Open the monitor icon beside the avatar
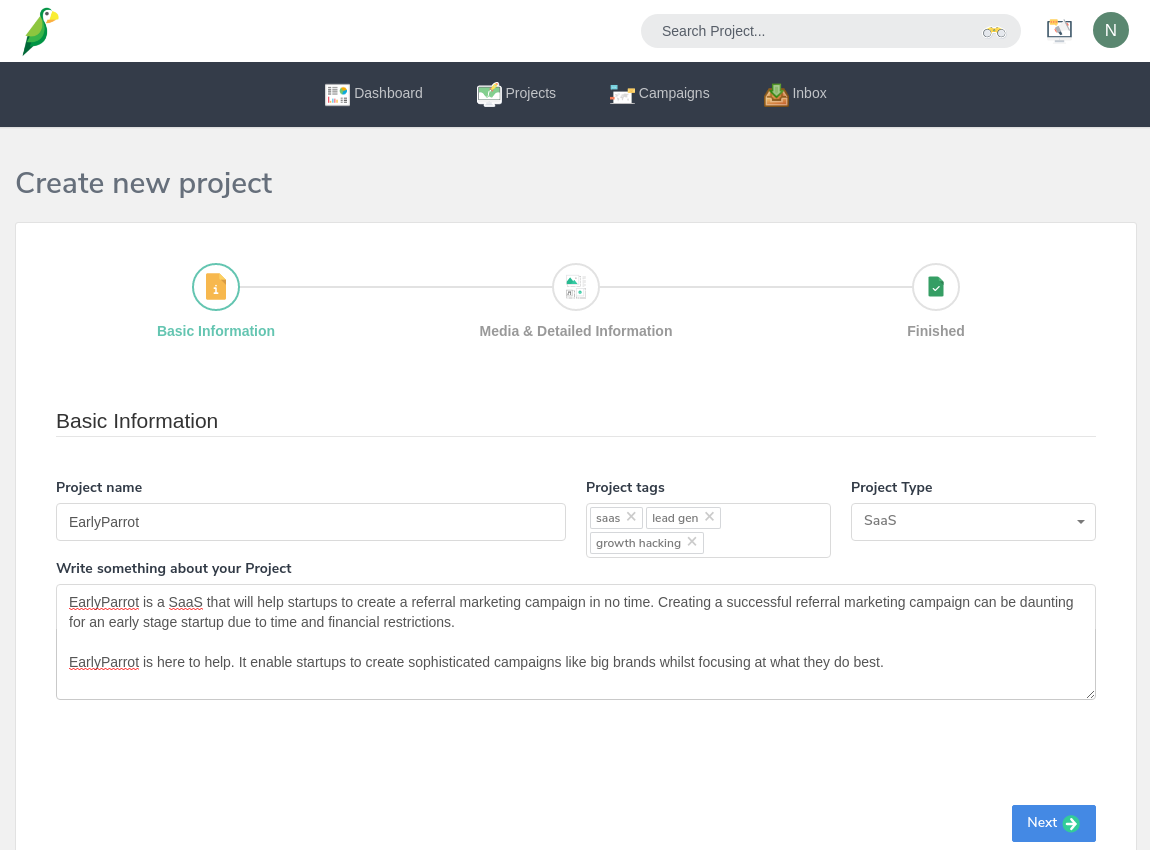Viewport: 1150px width, 850px height. pyautogui.click(x=1059, y=31)
